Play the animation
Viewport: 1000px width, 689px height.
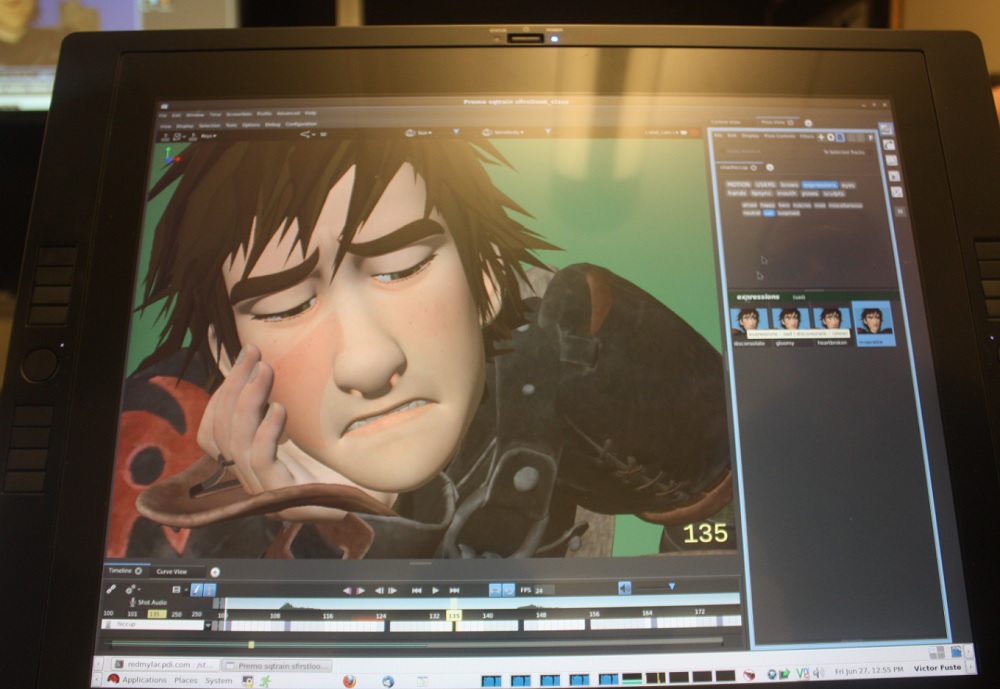tap(436, 590)
